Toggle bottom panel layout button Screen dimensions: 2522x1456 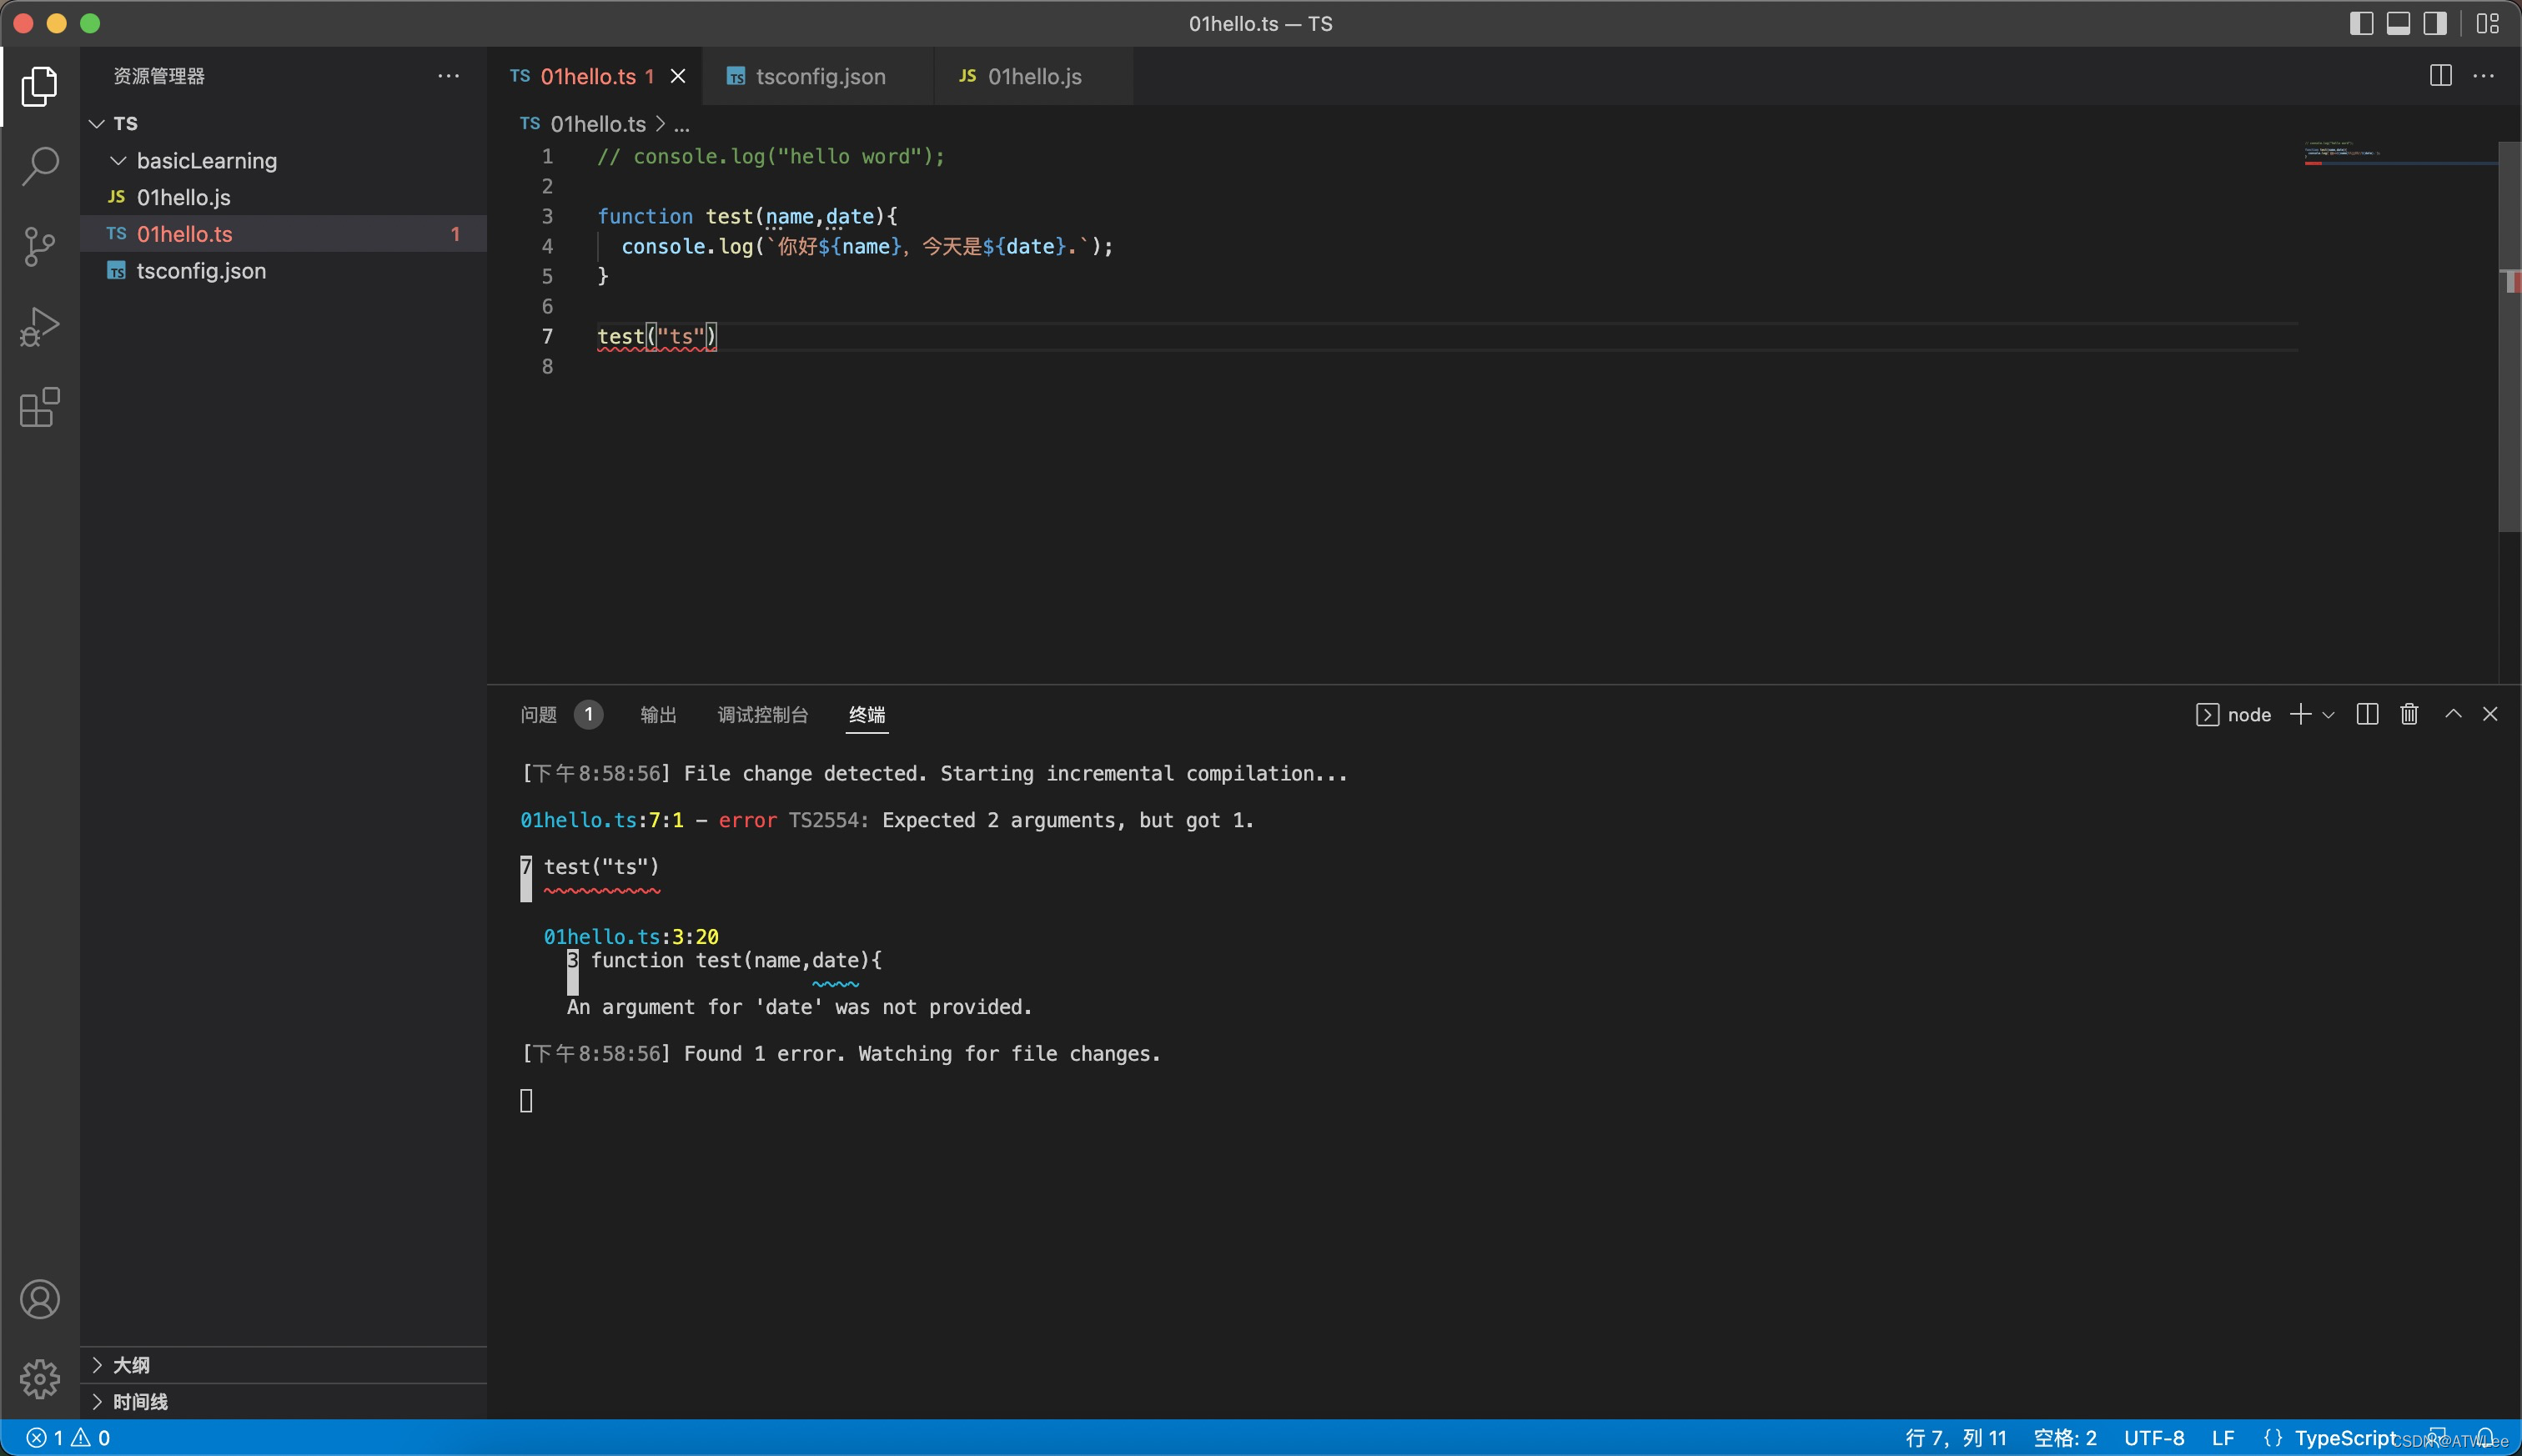point(2398,23)
